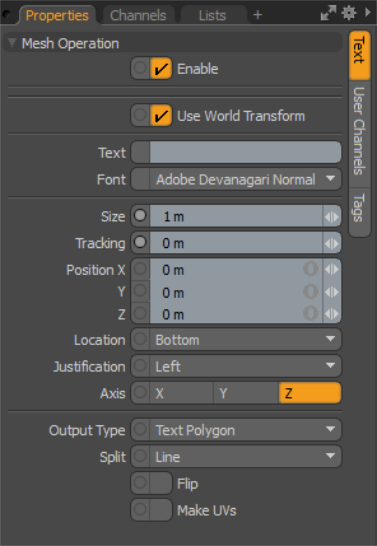Add a new tab with plus icon
This screenshot has width=377, height=546.
tap(258, 15)
